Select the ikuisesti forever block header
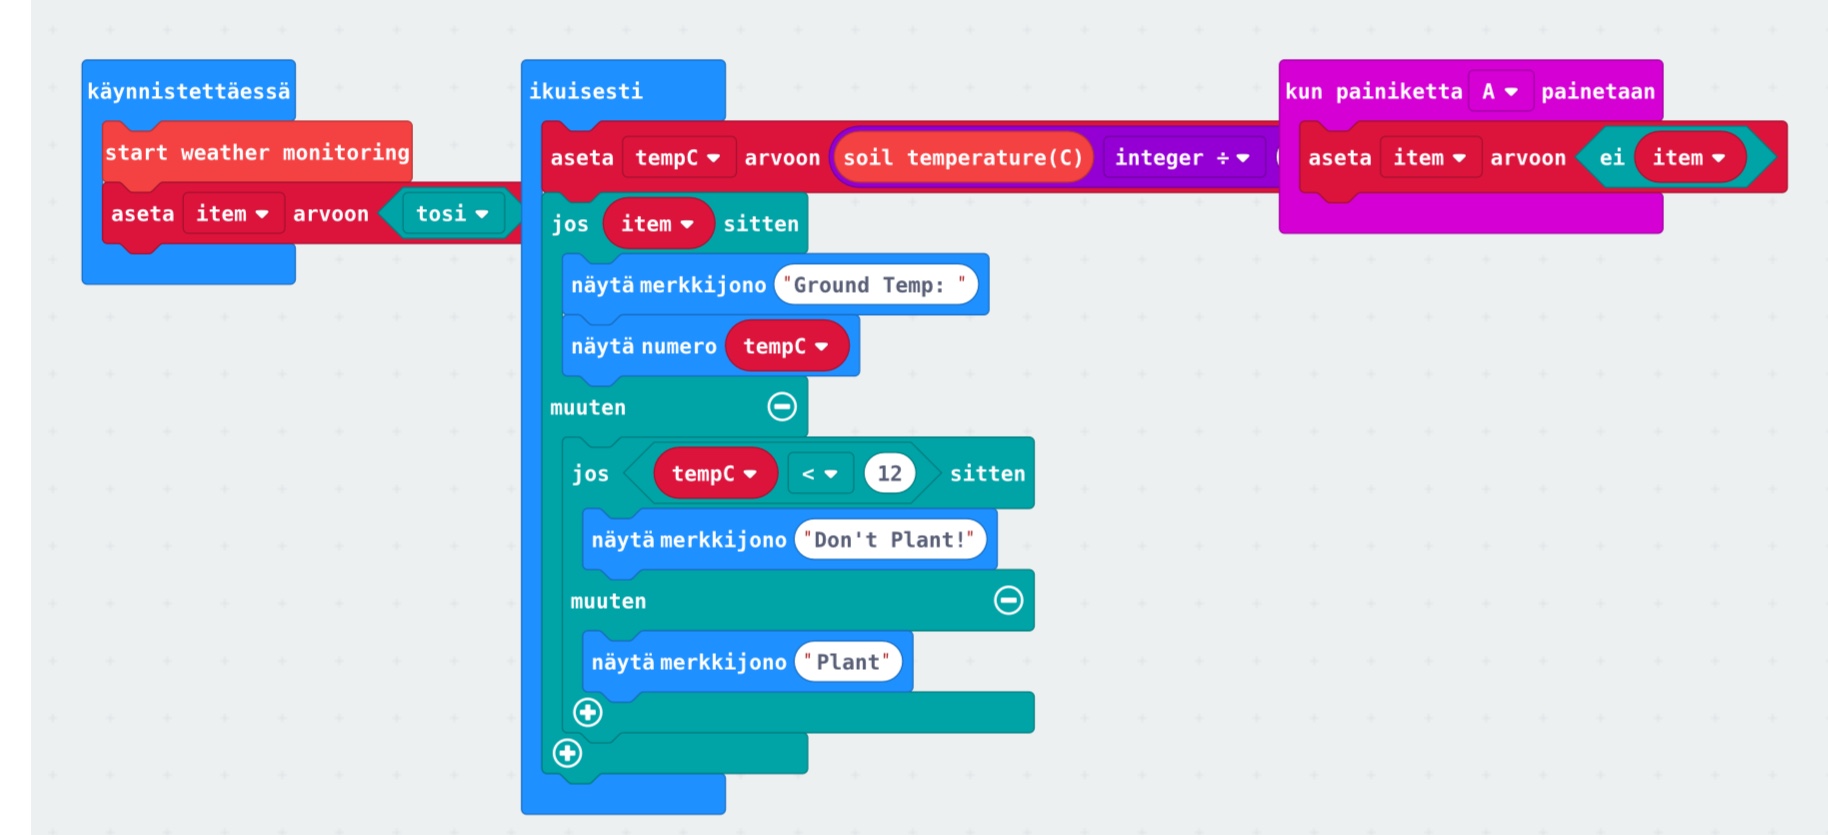Screen dimensions: 1828x835 click(586, 91)
